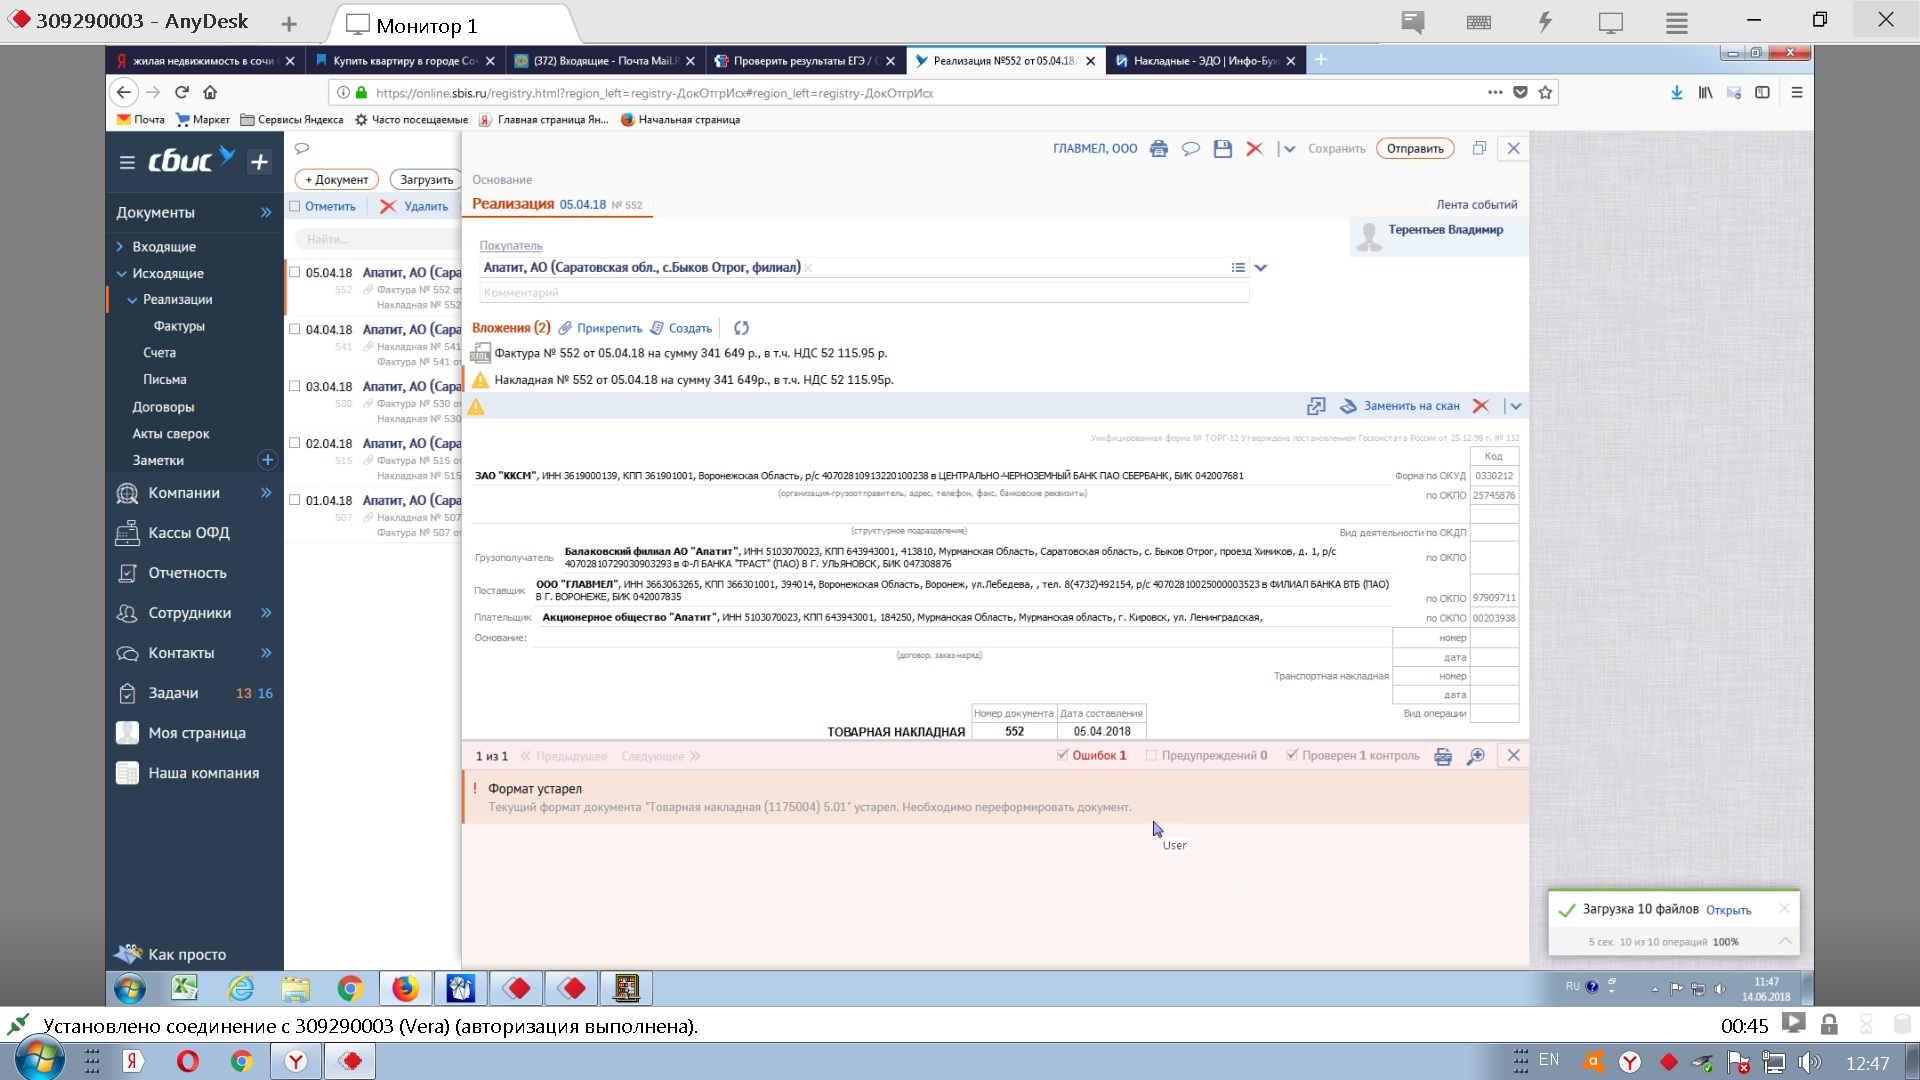This screenshot has width=1920, height=1080.
Task: Click the Комментарий input field
Action: click(864, 293)
